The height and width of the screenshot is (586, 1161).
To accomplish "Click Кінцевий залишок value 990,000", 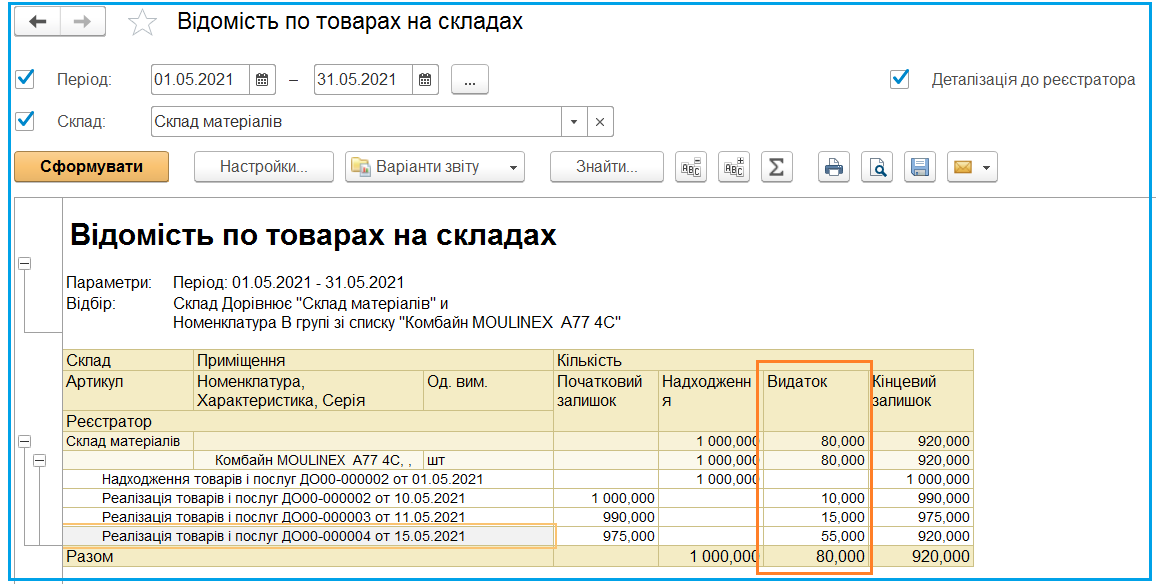I will (920, 499).
